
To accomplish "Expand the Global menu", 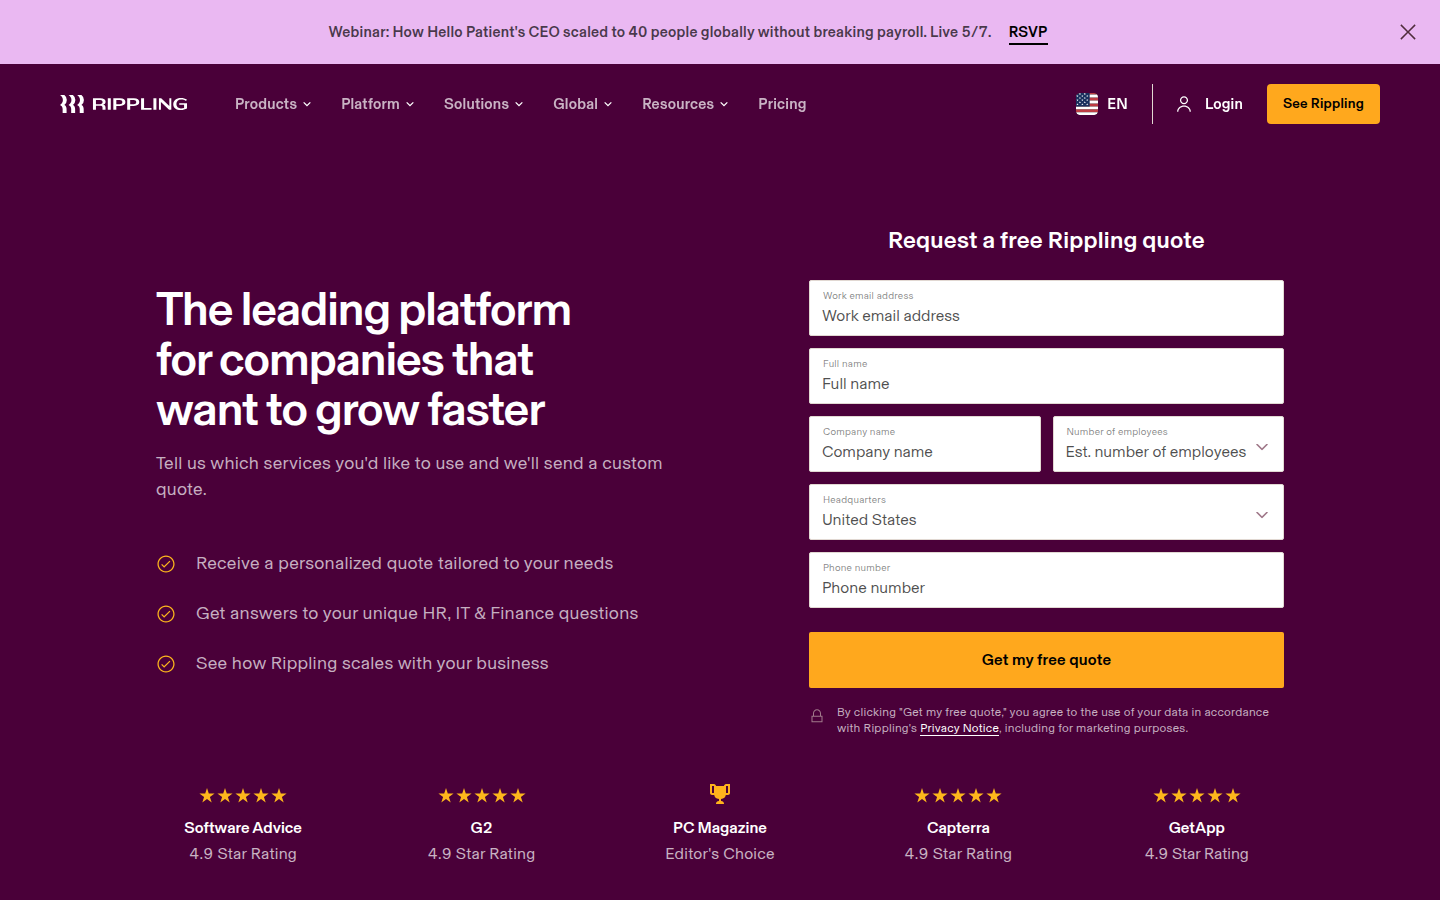I will point(583,104).
